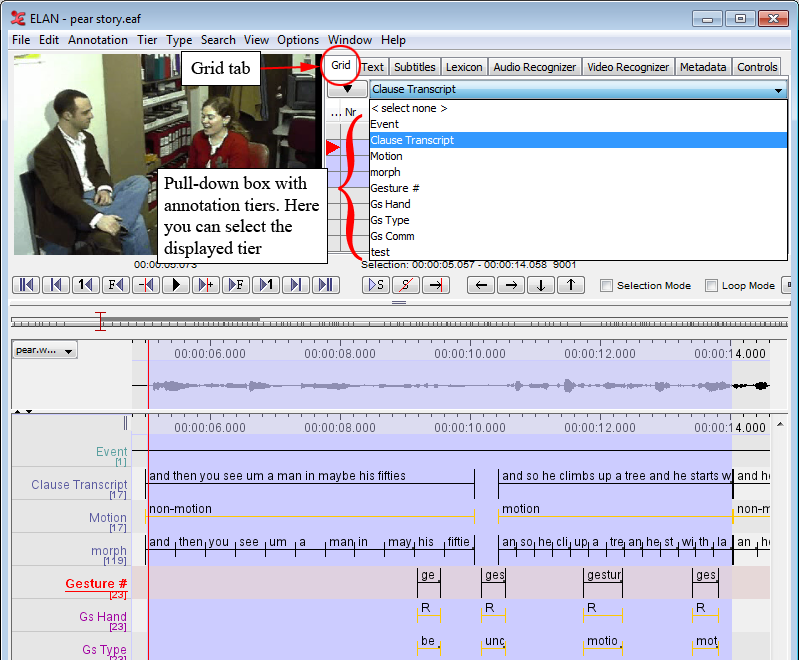Enable Loop Mode checkbox

click(711, 286)
